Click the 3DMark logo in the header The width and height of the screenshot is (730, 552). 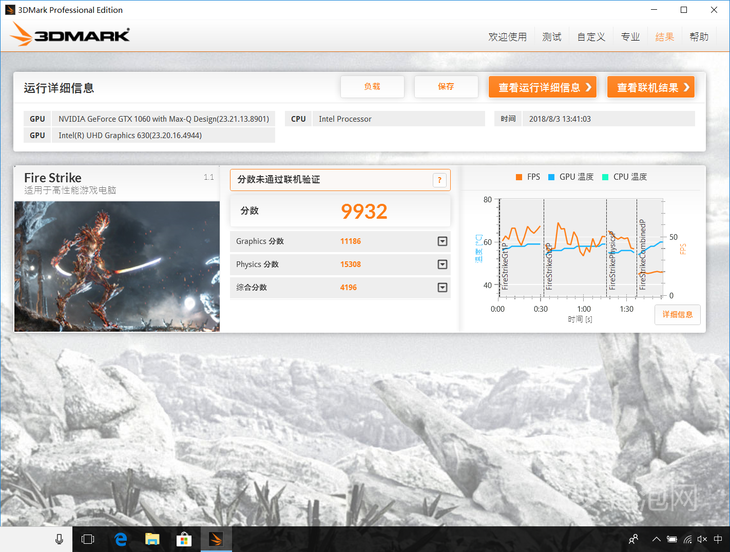(x=70, y=37)
